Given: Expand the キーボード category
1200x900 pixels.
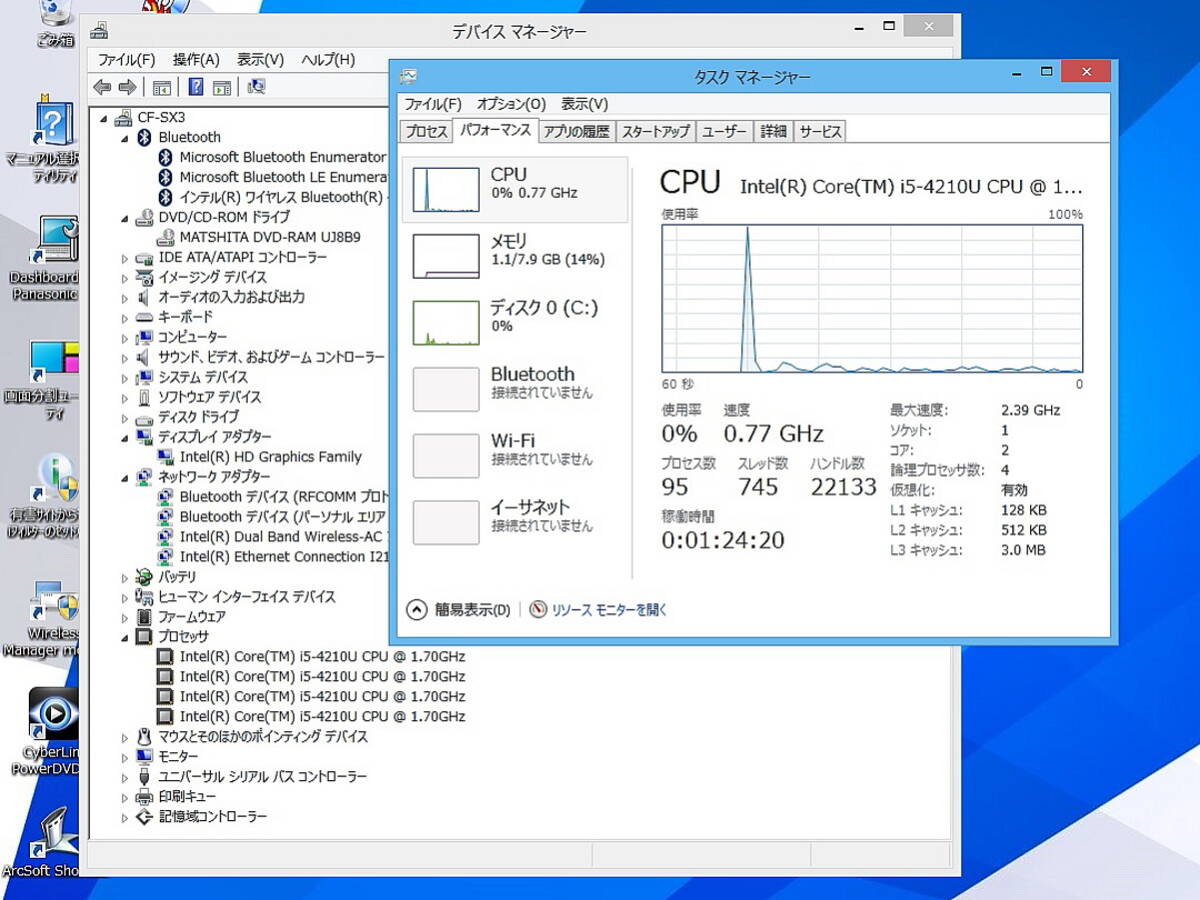Looking at the screenshot, I should tap(125, 317).
